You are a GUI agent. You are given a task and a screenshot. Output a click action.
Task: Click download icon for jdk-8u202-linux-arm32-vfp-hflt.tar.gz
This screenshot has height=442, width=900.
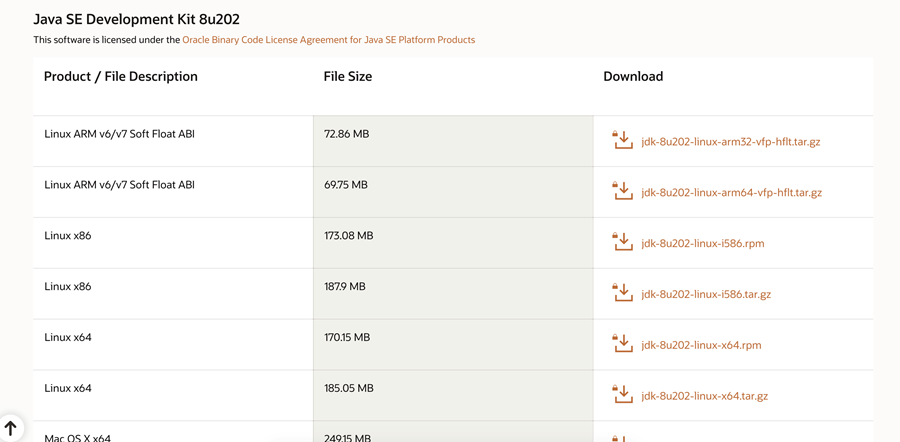(x=623, y=140)
